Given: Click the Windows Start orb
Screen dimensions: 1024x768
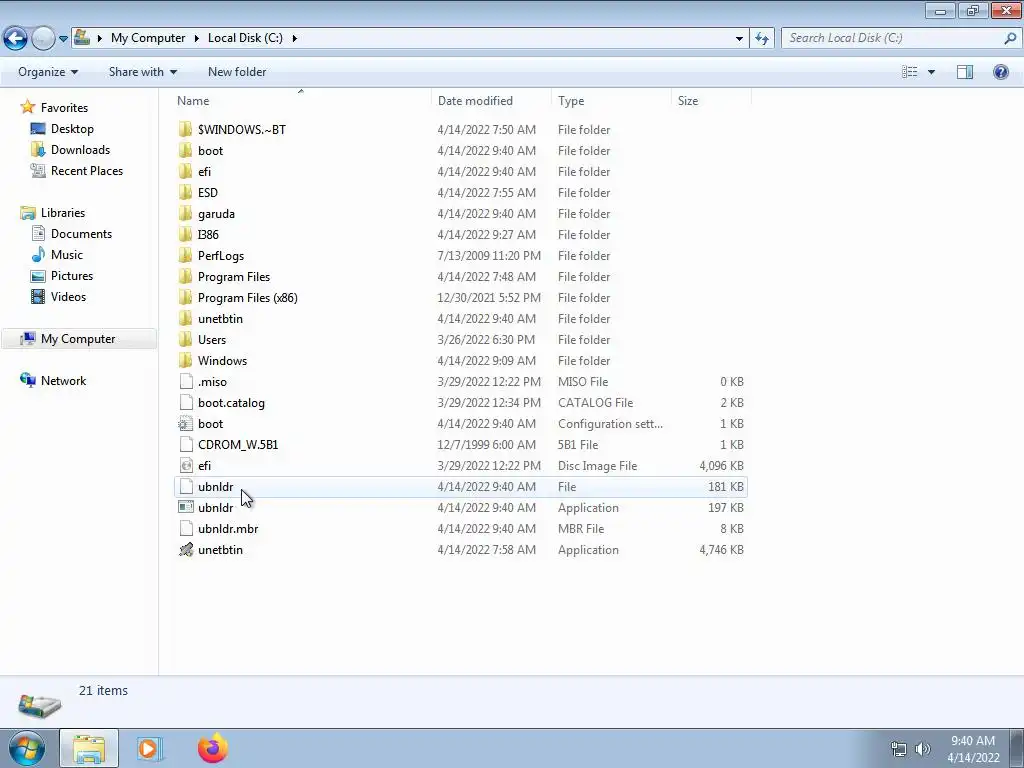Looking at the screenshot, I should [x=27, y=748].
